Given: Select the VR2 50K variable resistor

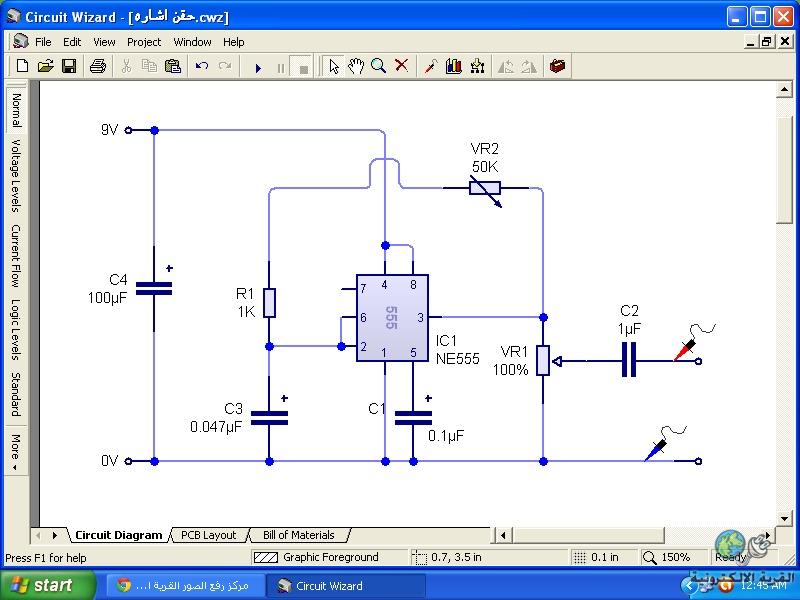Looking at the screenshot, I should coord(485,188).
